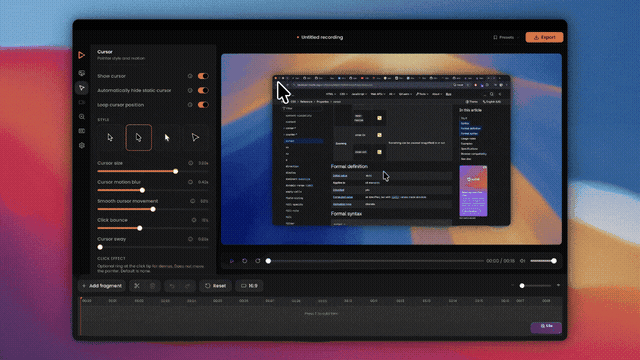Choose the triangular arrow cursor style
Viewport: 640px width, 360px height.
coord(195,138)
